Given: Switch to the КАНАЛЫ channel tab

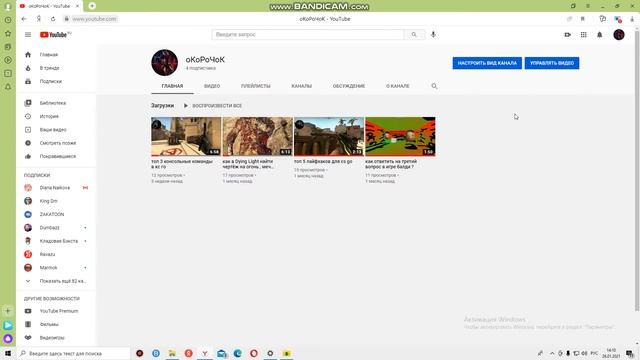Looking at the screenshot, I should tap(302, 86).
